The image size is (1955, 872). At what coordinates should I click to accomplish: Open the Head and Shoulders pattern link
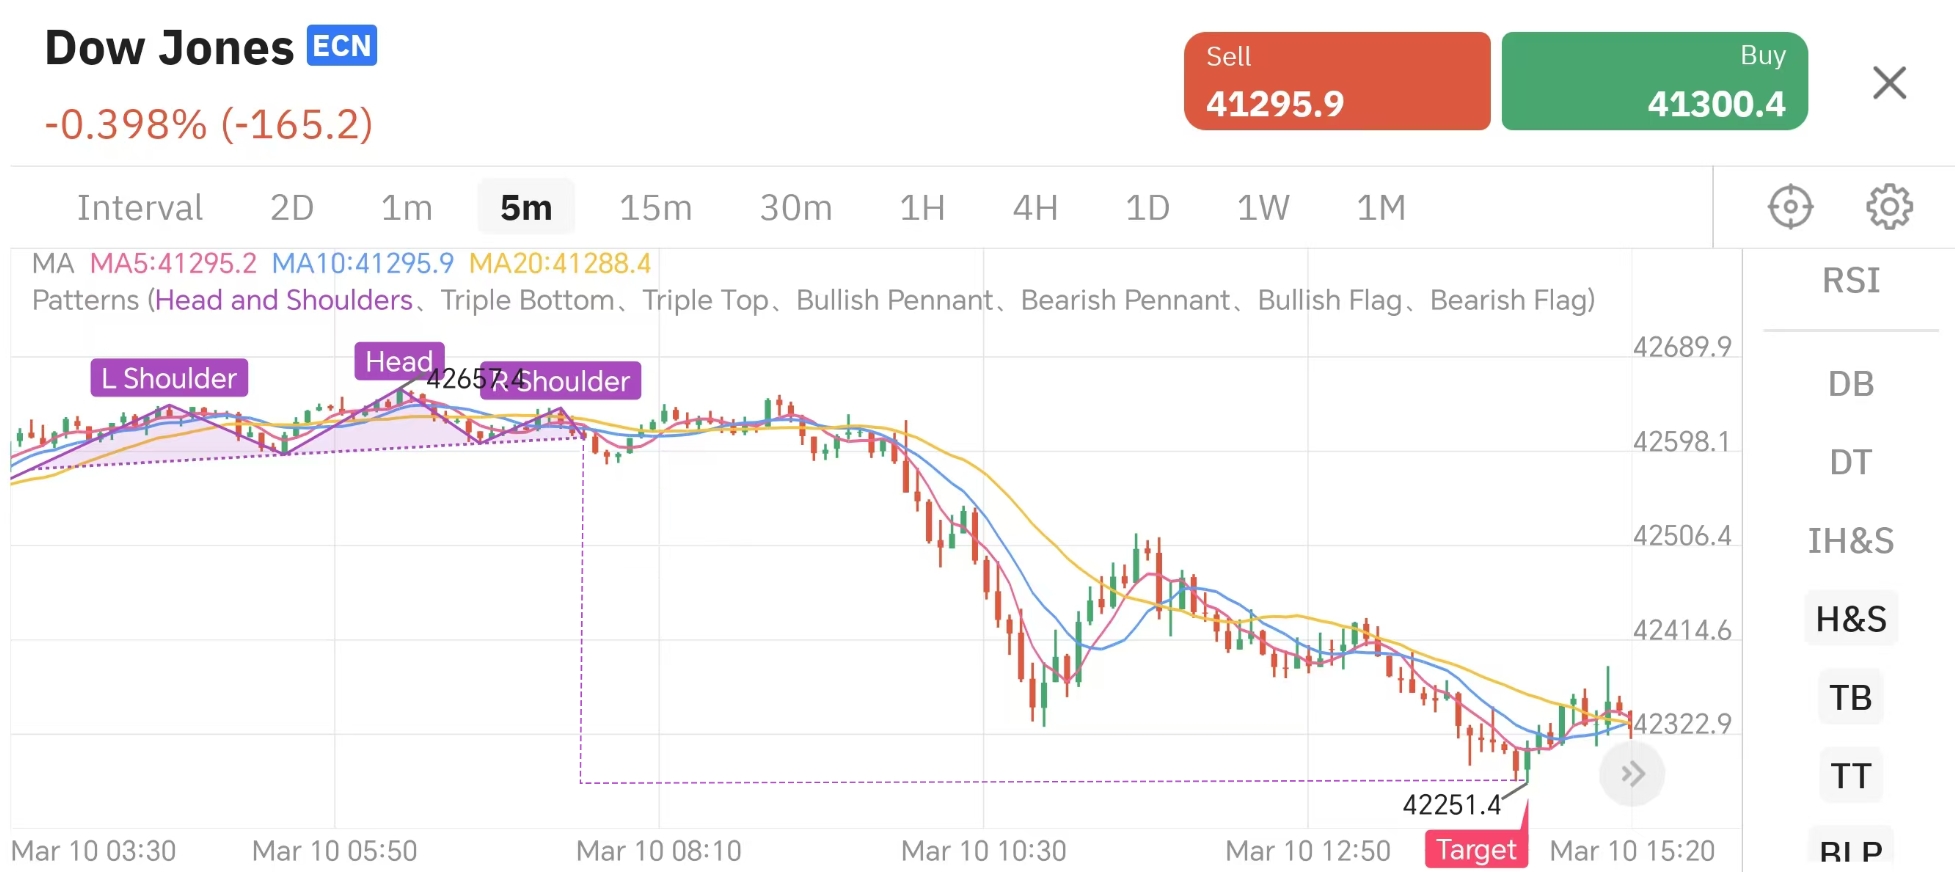(x=284, y=300)
